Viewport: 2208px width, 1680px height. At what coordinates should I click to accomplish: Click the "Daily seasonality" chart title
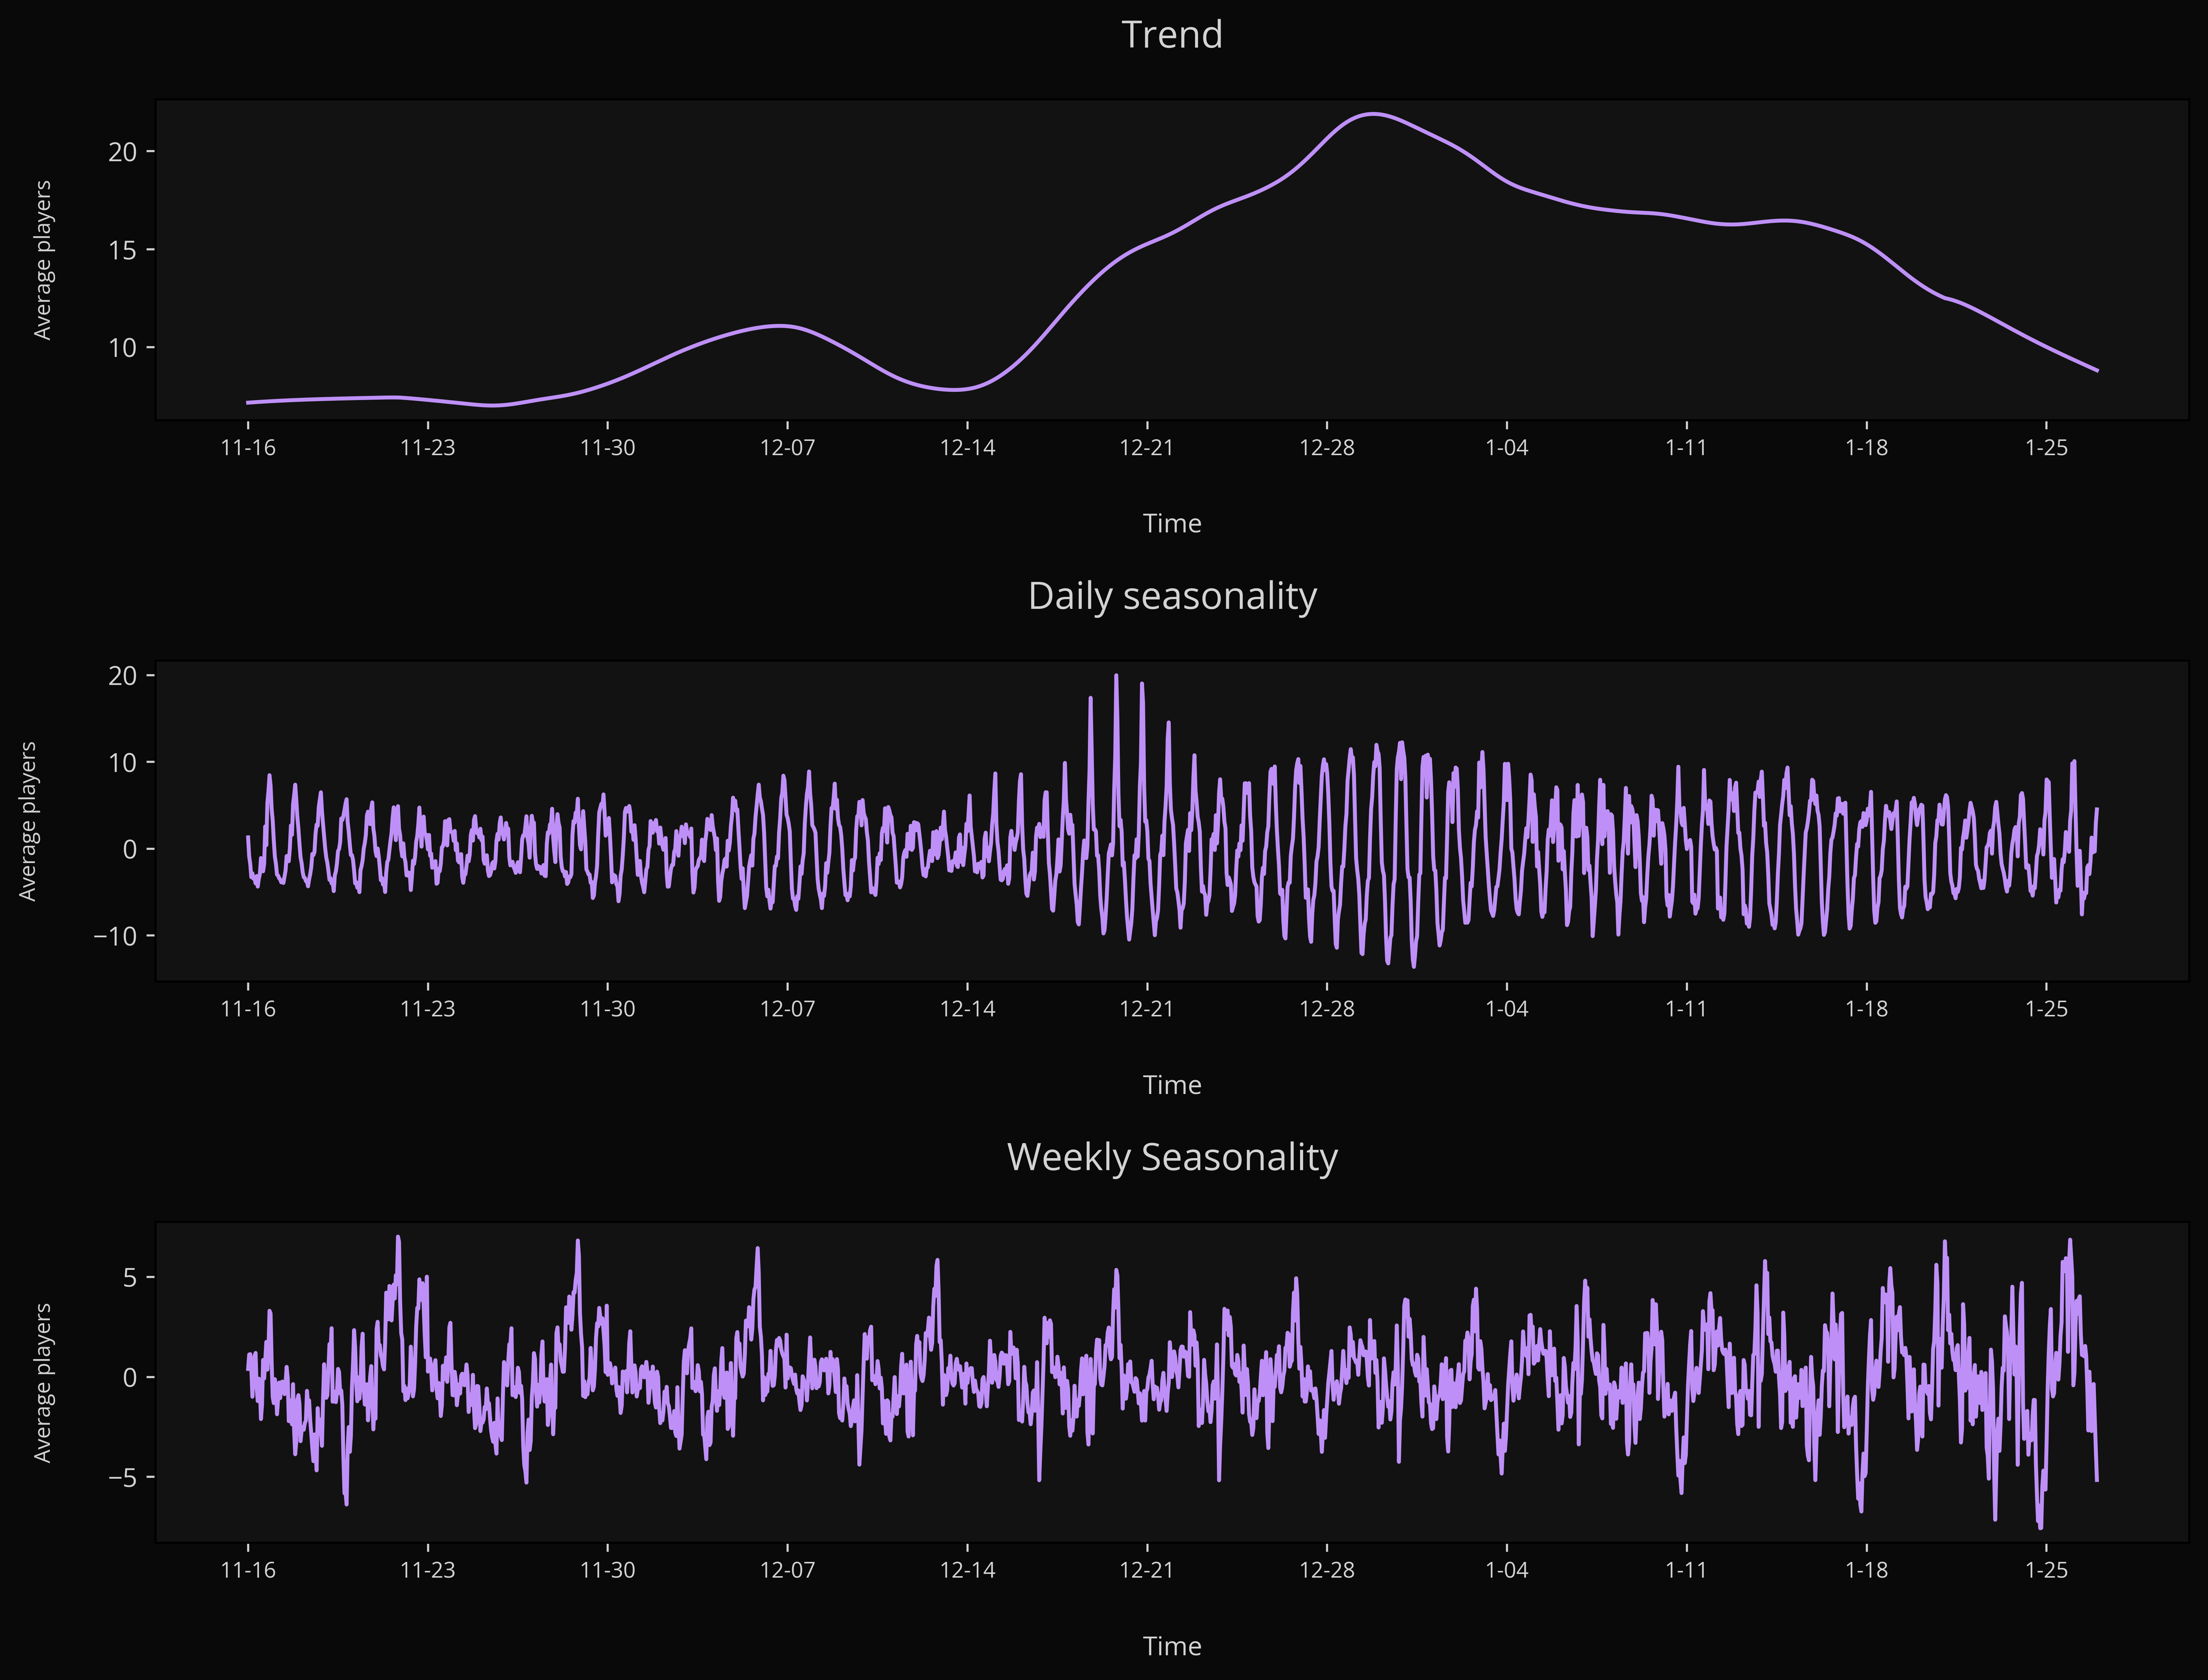pyautogui.click(x=1172, y=596)
